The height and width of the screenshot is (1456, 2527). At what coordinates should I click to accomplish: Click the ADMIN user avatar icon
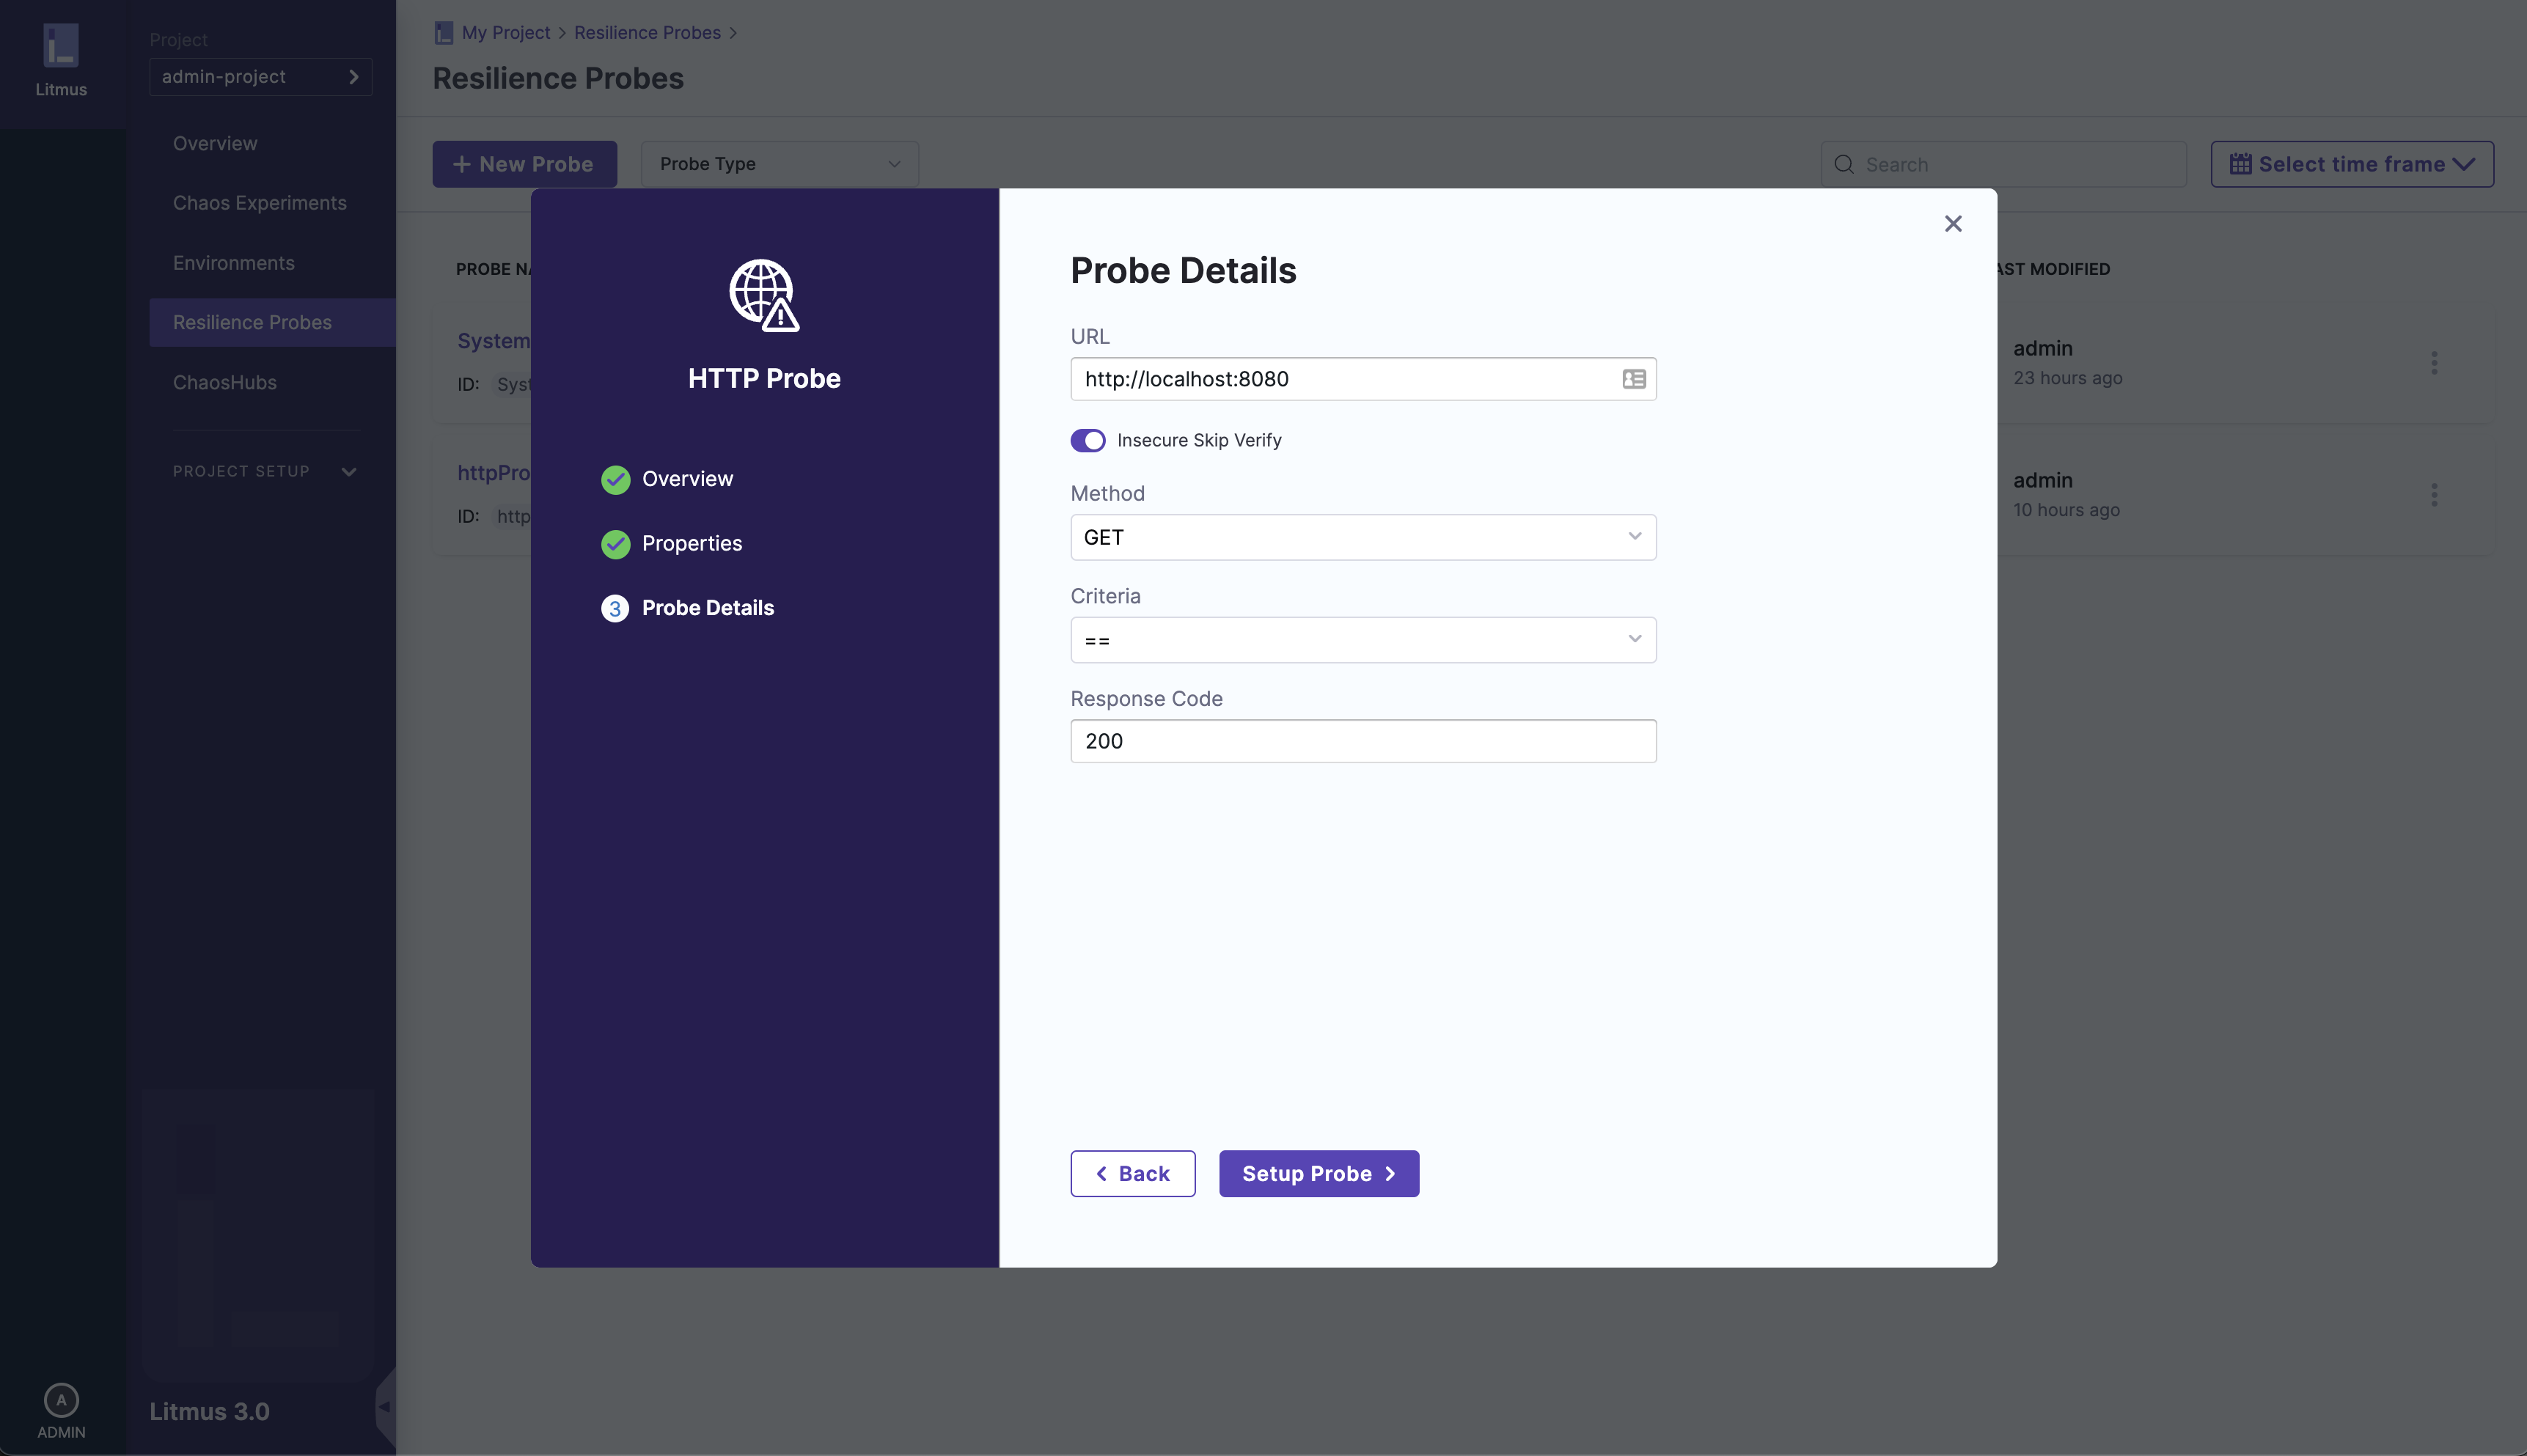61,1400
